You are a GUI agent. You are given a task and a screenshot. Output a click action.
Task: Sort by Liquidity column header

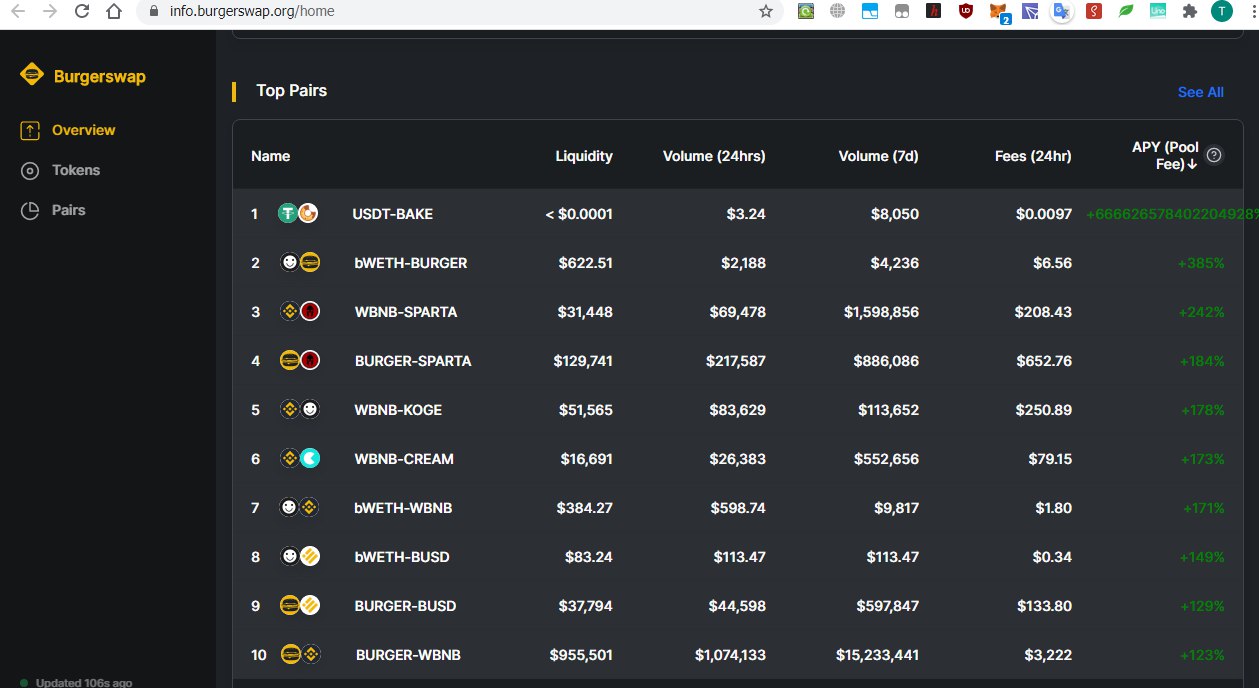click(x=584, y=156)
